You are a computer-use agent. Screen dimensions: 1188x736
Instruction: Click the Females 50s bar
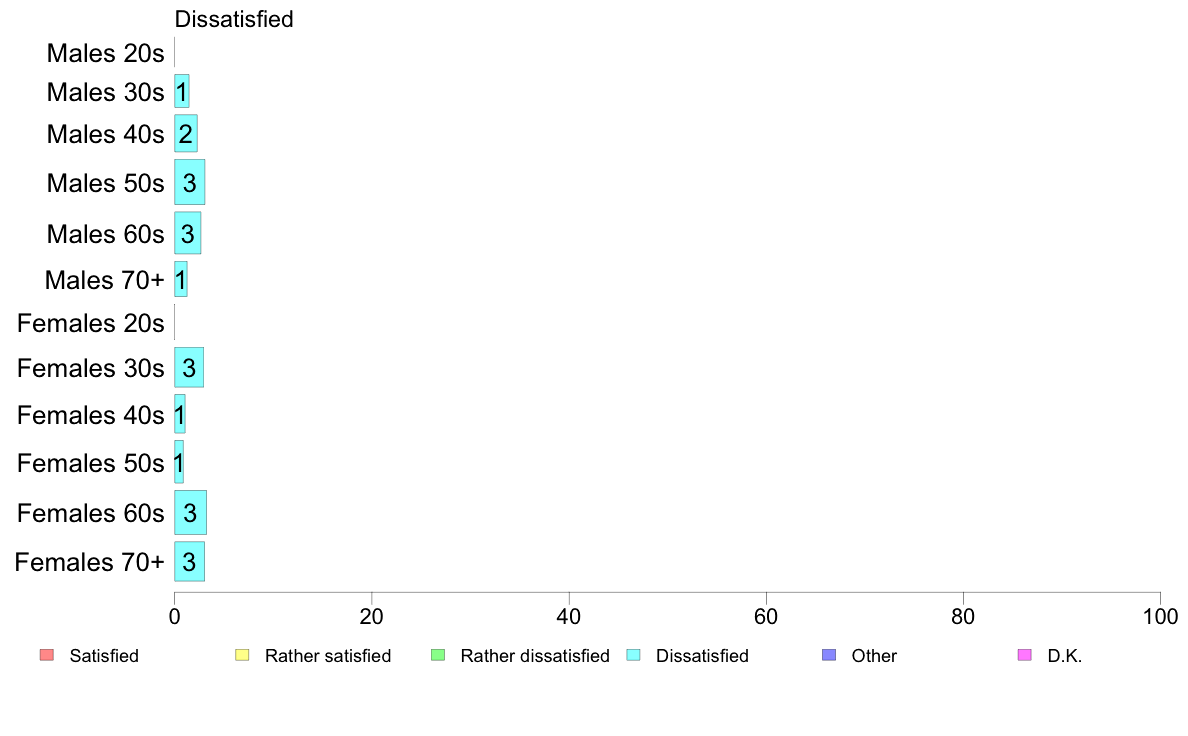click(x=179, y=462)
